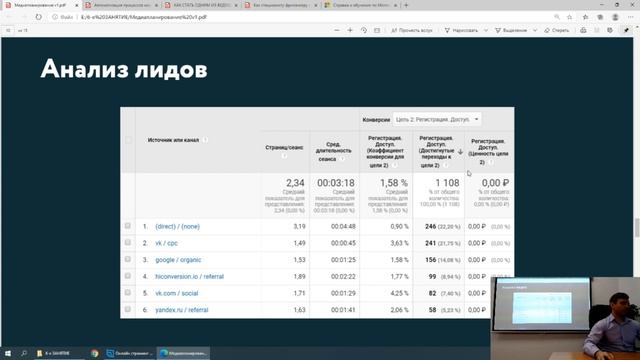The width and height of the screenshot is (640, 360).
Task: Select the Draw tool
Action: point(461,30)
